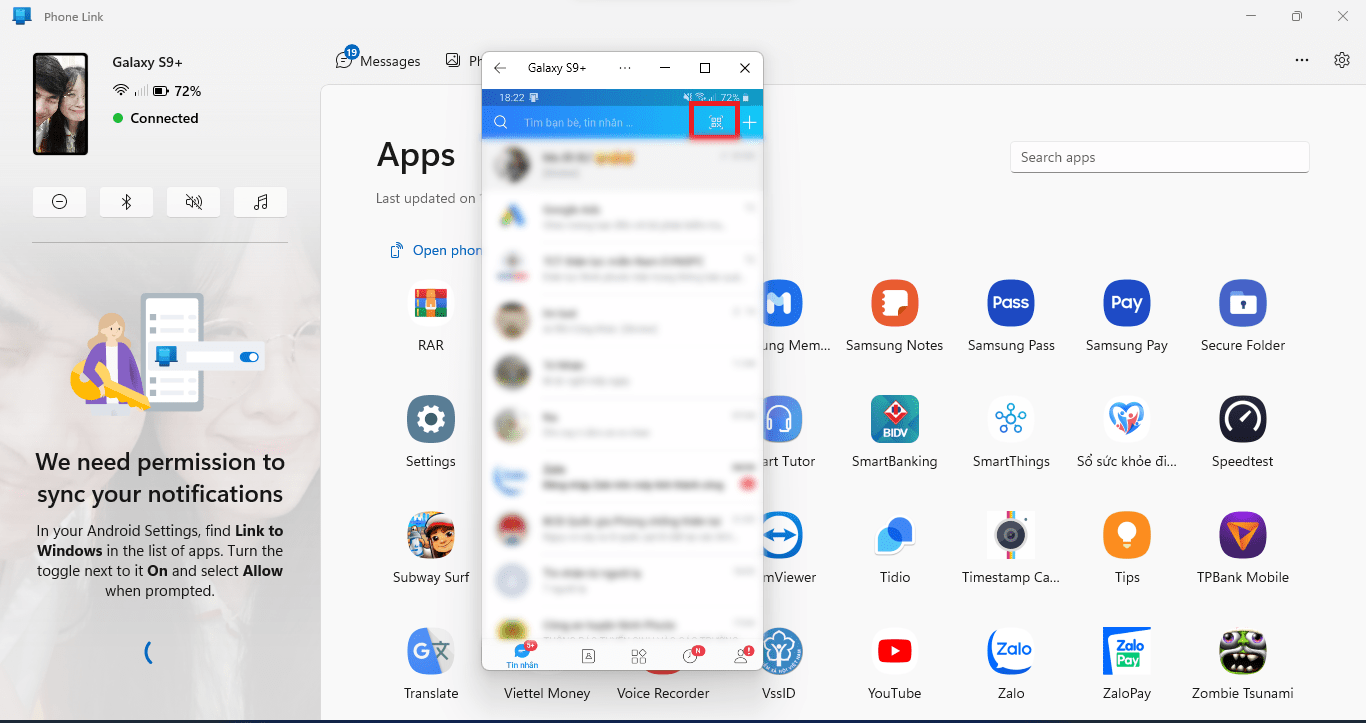
Task: Open Sổ sức khỏe điện tử app
Action: pos(1127,419)
